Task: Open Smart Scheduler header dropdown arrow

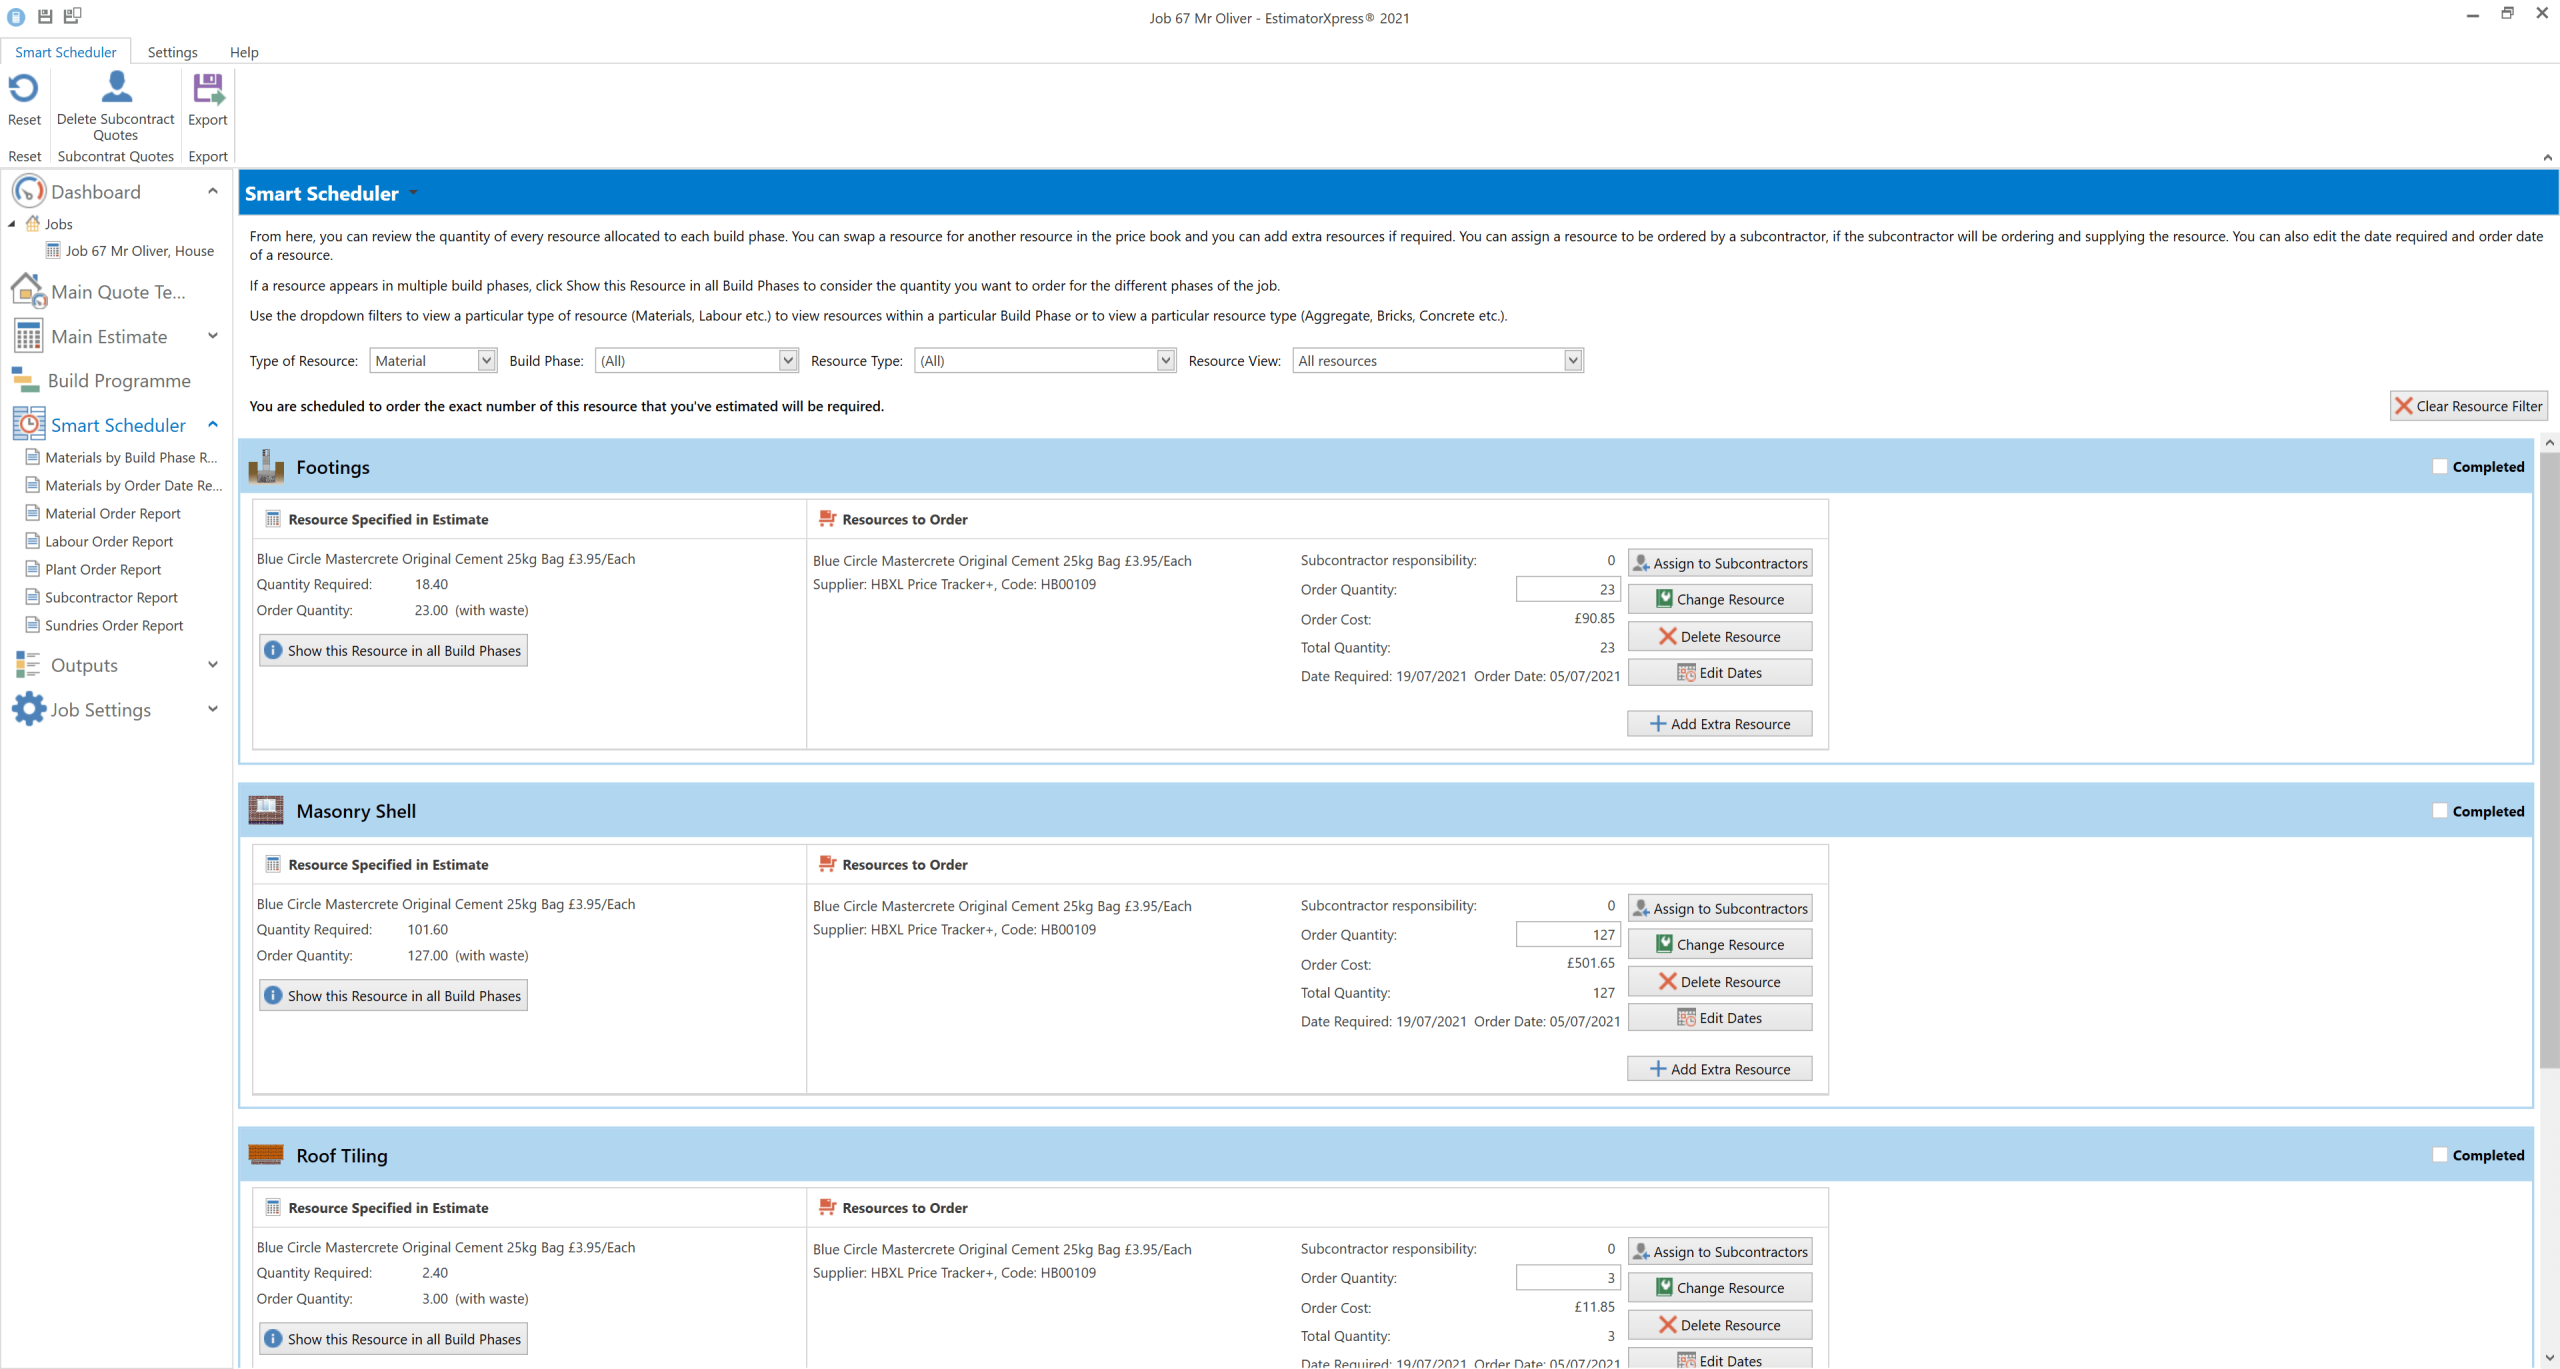Action: pos(413,193)
